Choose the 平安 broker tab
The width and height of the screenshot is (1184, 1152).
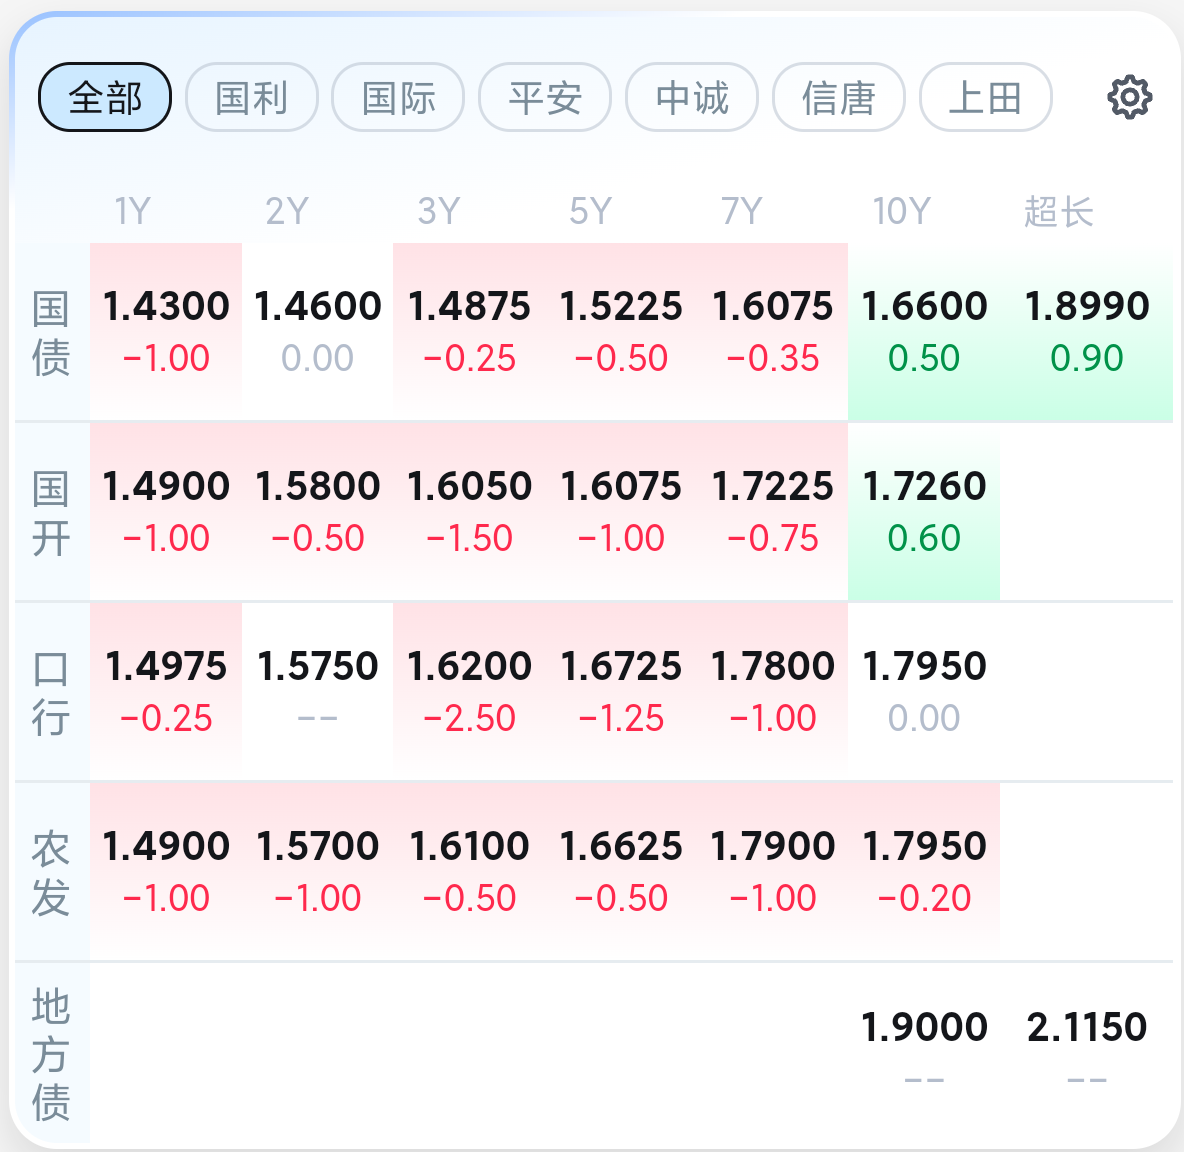pos(544,97)
